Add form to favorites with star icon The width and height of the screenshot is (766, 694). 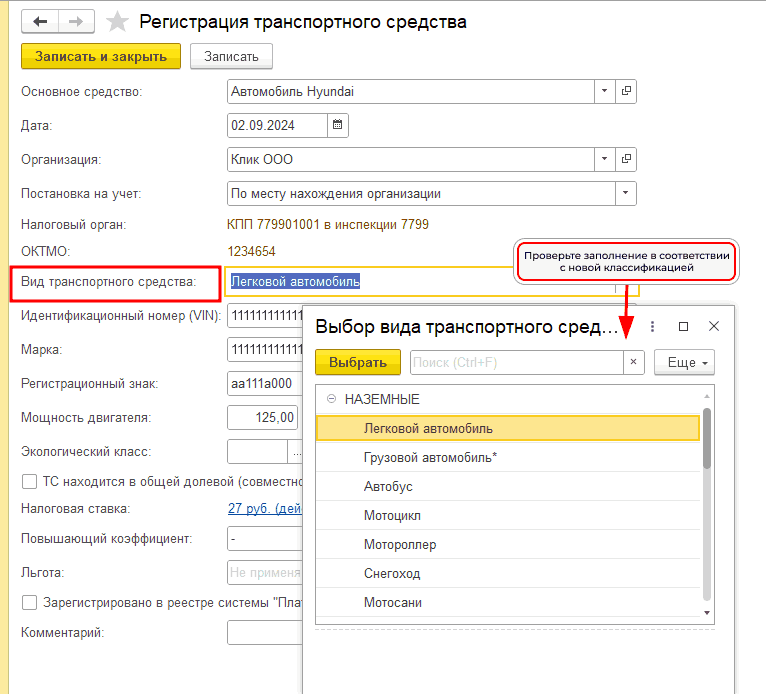pos(117,21)
